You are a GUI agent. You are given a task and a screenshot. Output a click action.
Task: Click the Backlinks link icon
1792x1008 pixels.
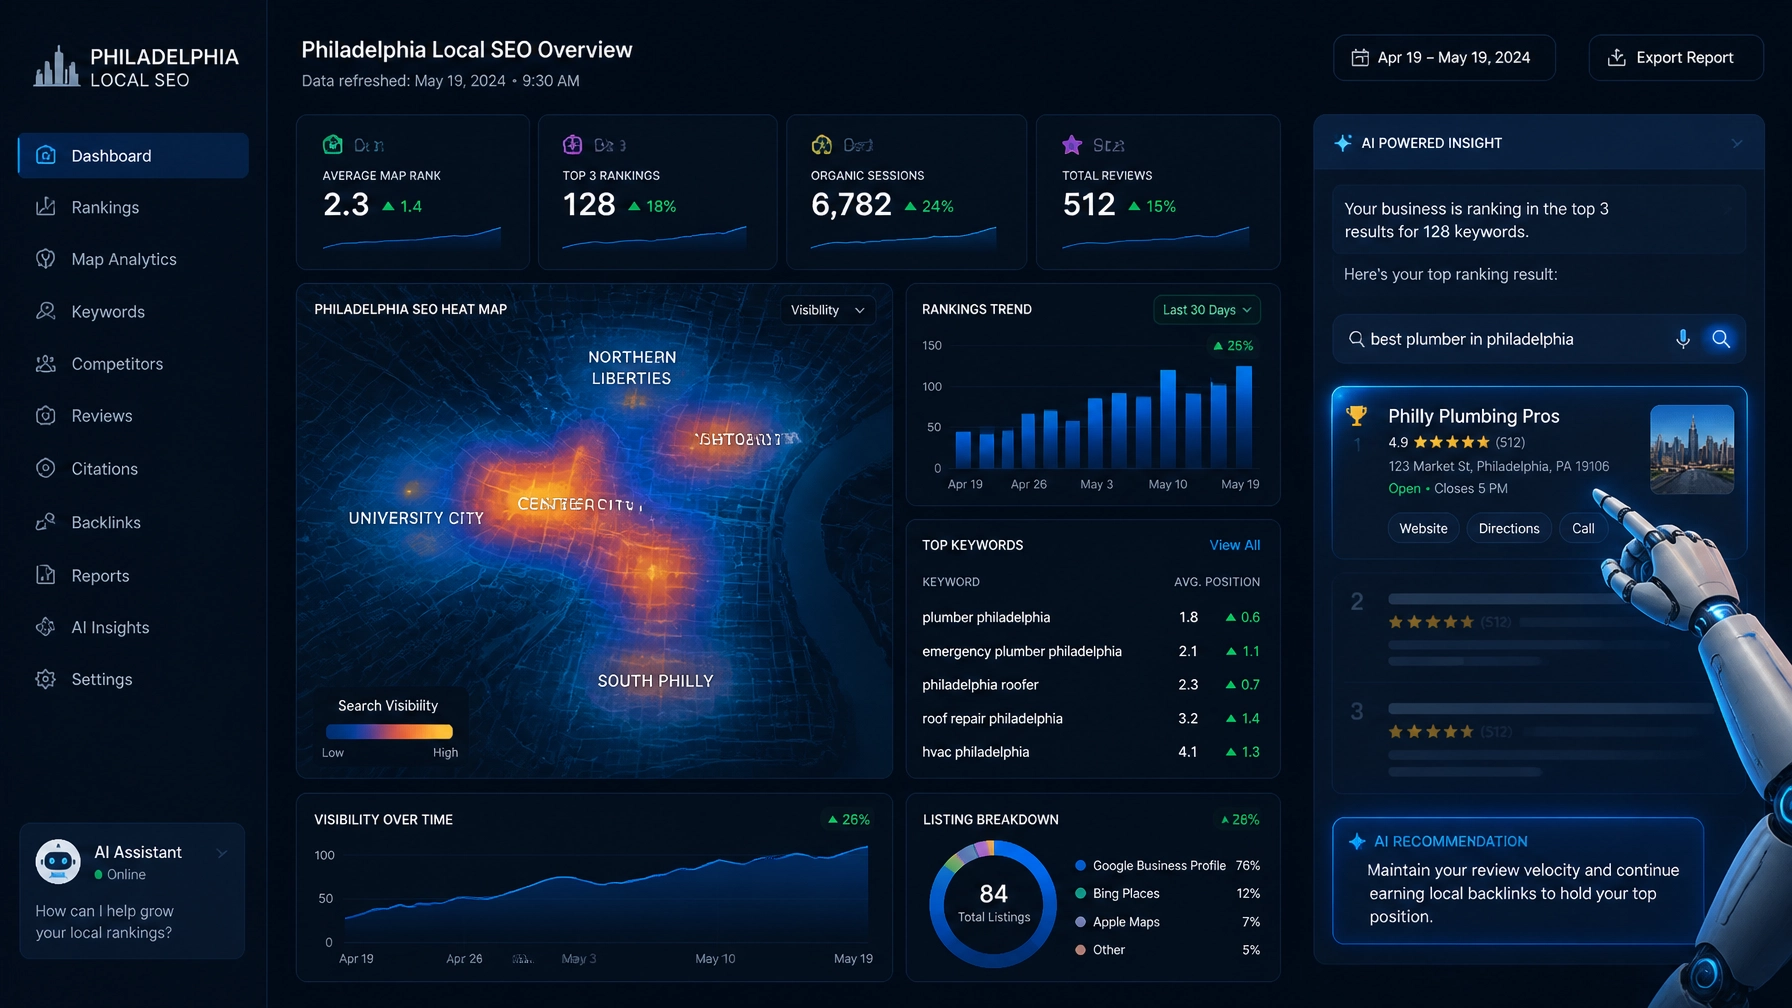click(45, 522)
